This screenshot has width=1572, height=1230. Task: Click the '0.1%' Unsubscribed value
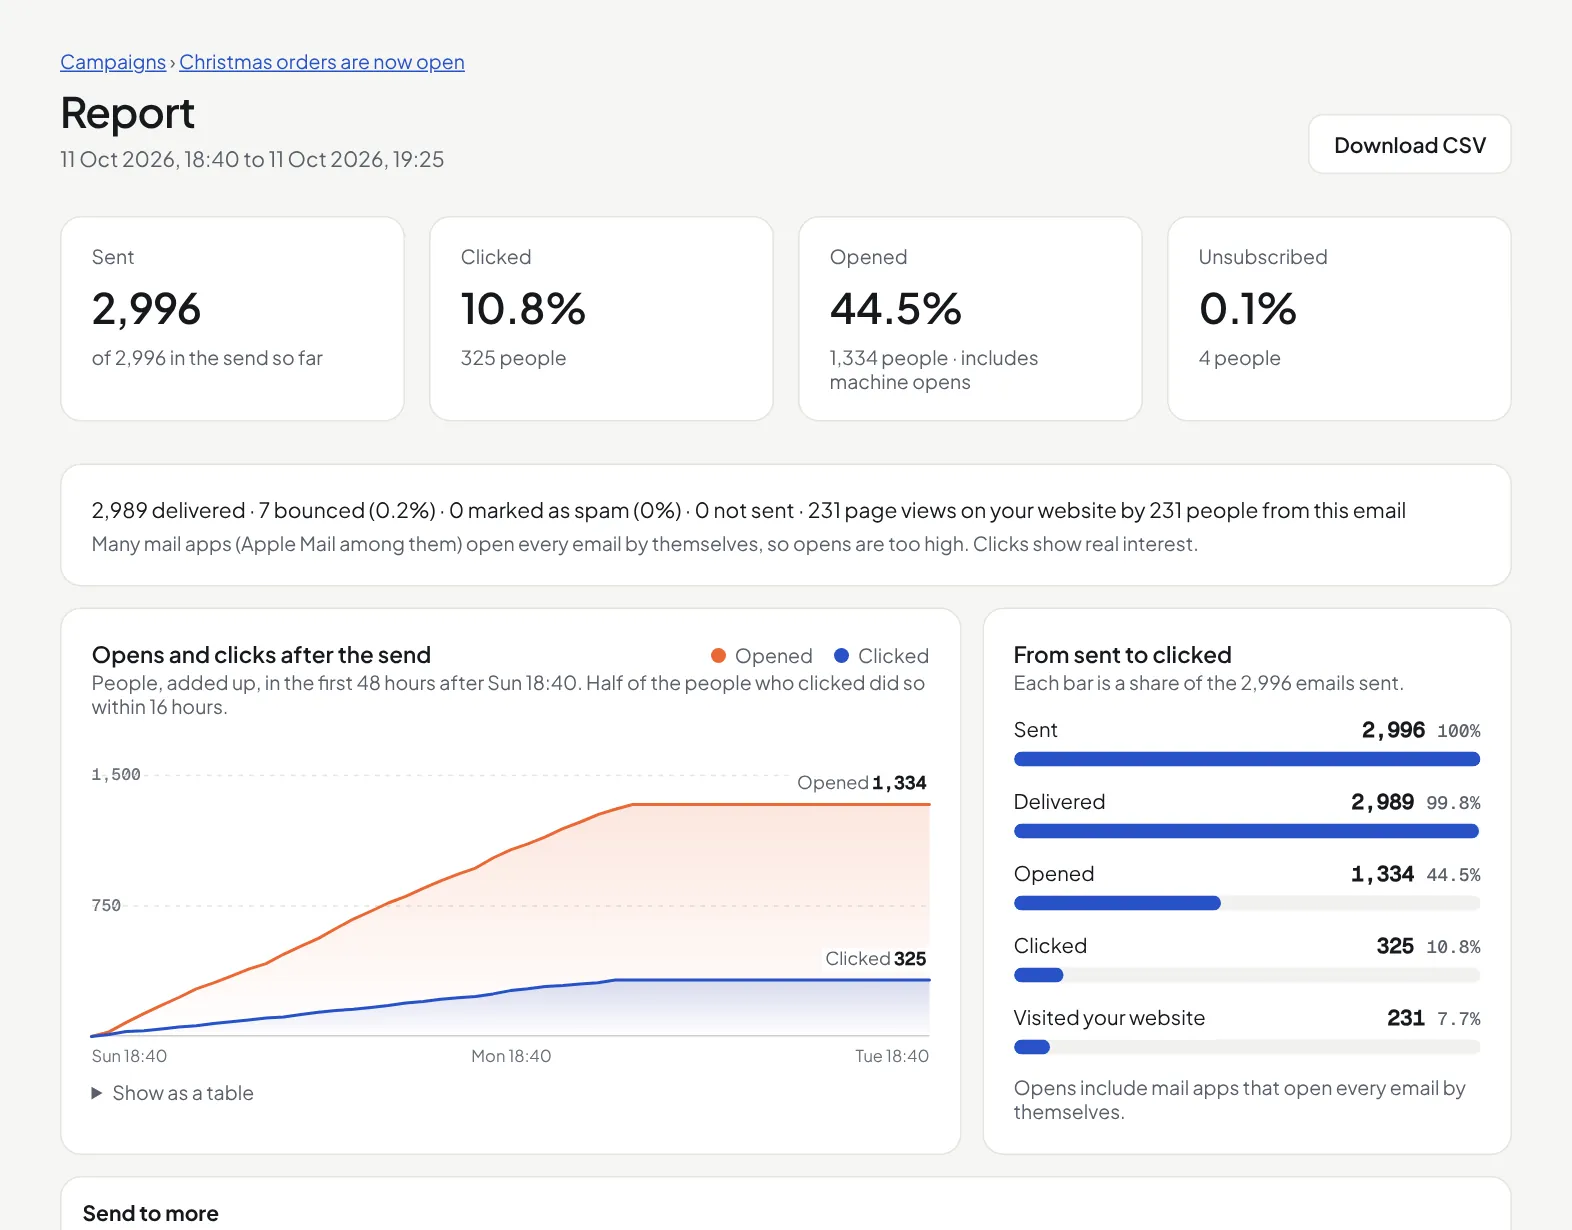pos(1248,309)
